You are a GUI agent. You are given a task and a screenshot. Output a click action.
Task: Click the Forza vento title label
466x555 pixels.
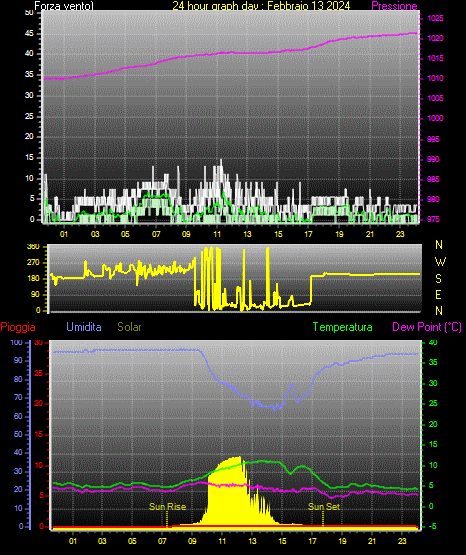(64, 6)
